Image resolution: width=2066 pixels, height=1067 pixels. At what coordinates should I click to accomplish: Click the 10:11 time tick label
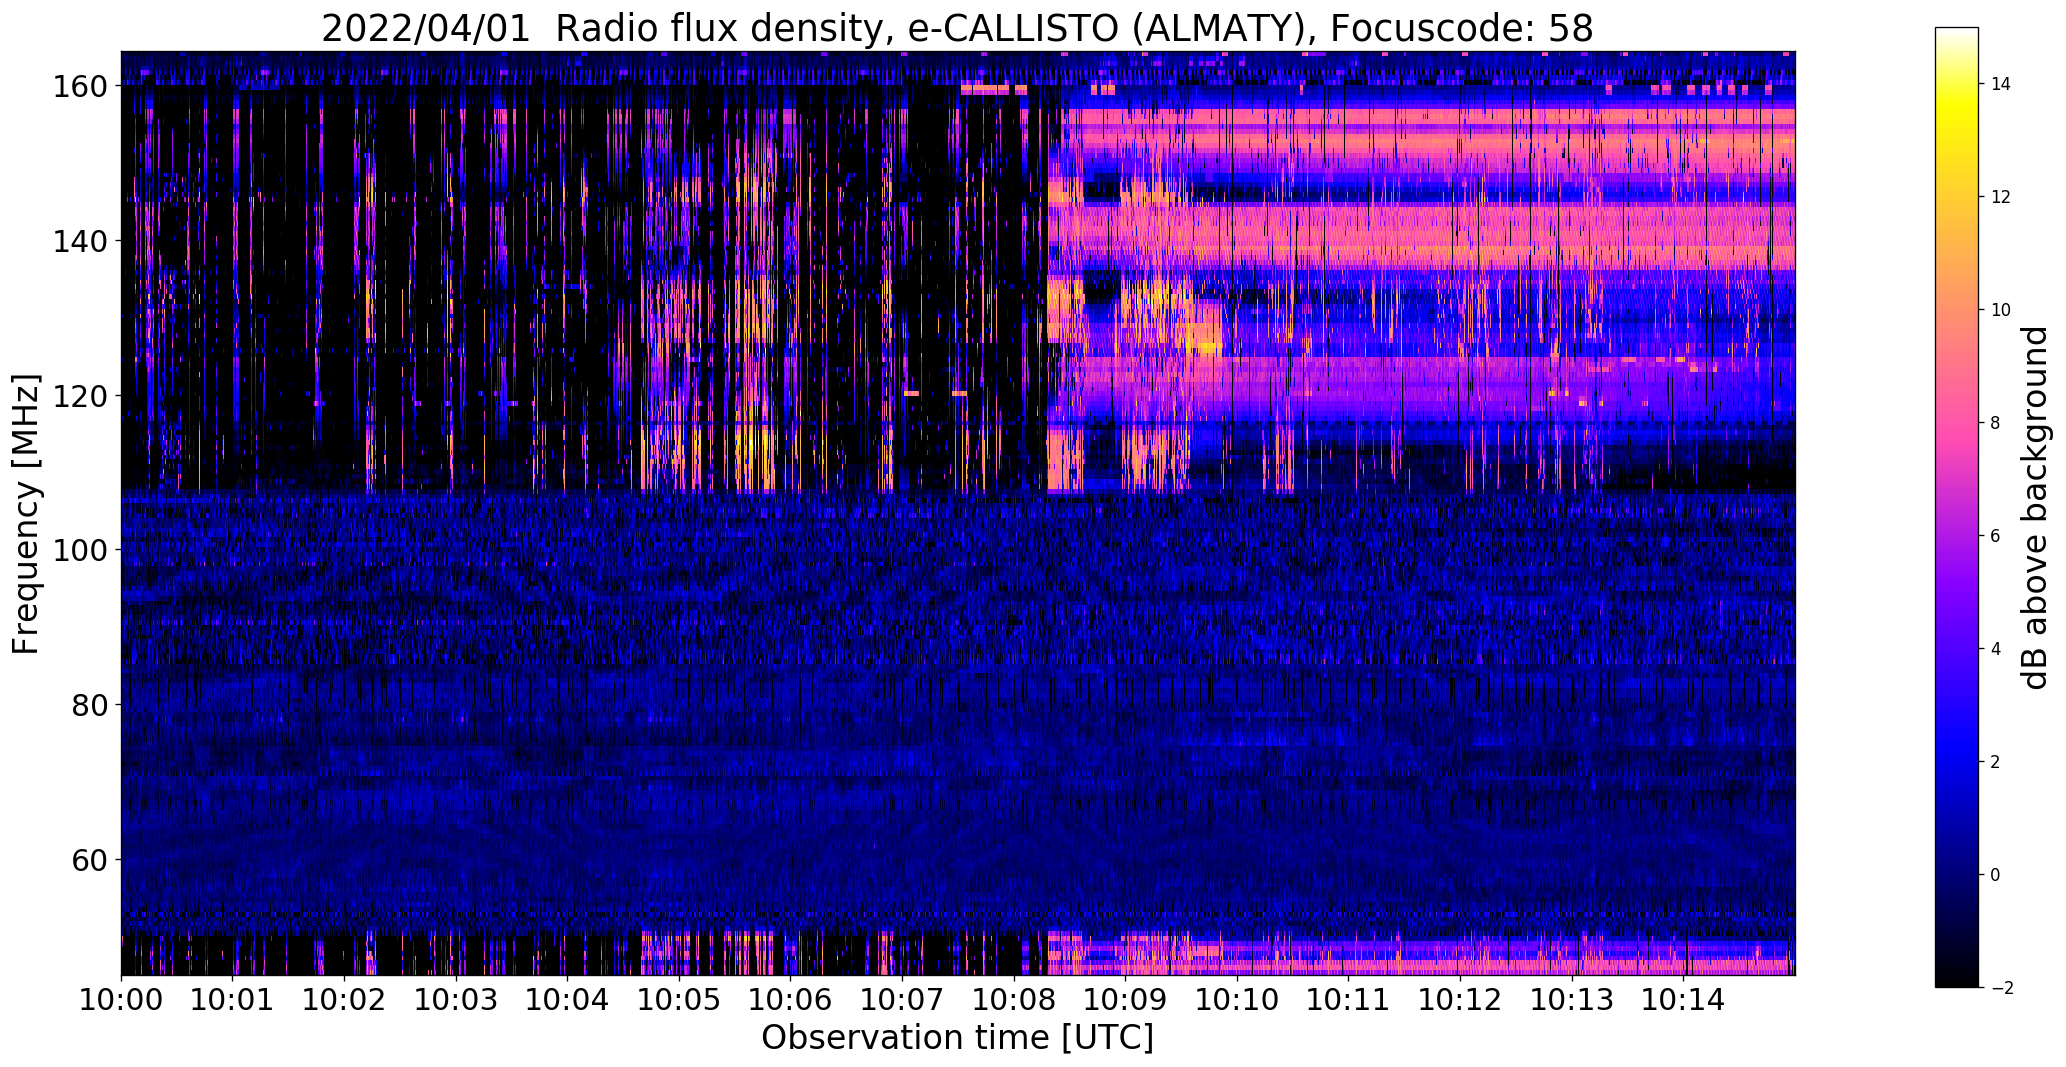tap(1348, 999)
